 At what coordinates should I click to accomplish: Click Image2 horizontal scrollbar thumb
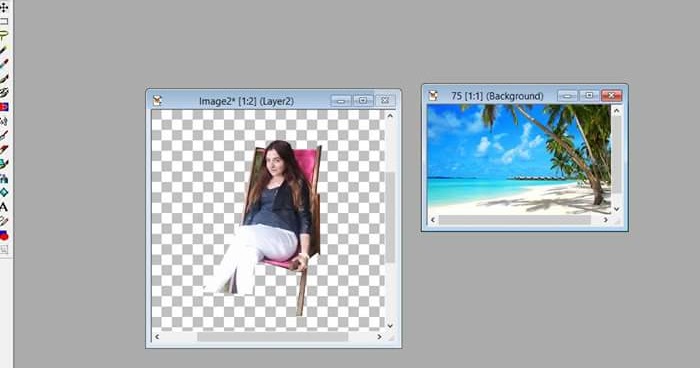[x=272, y=337]
